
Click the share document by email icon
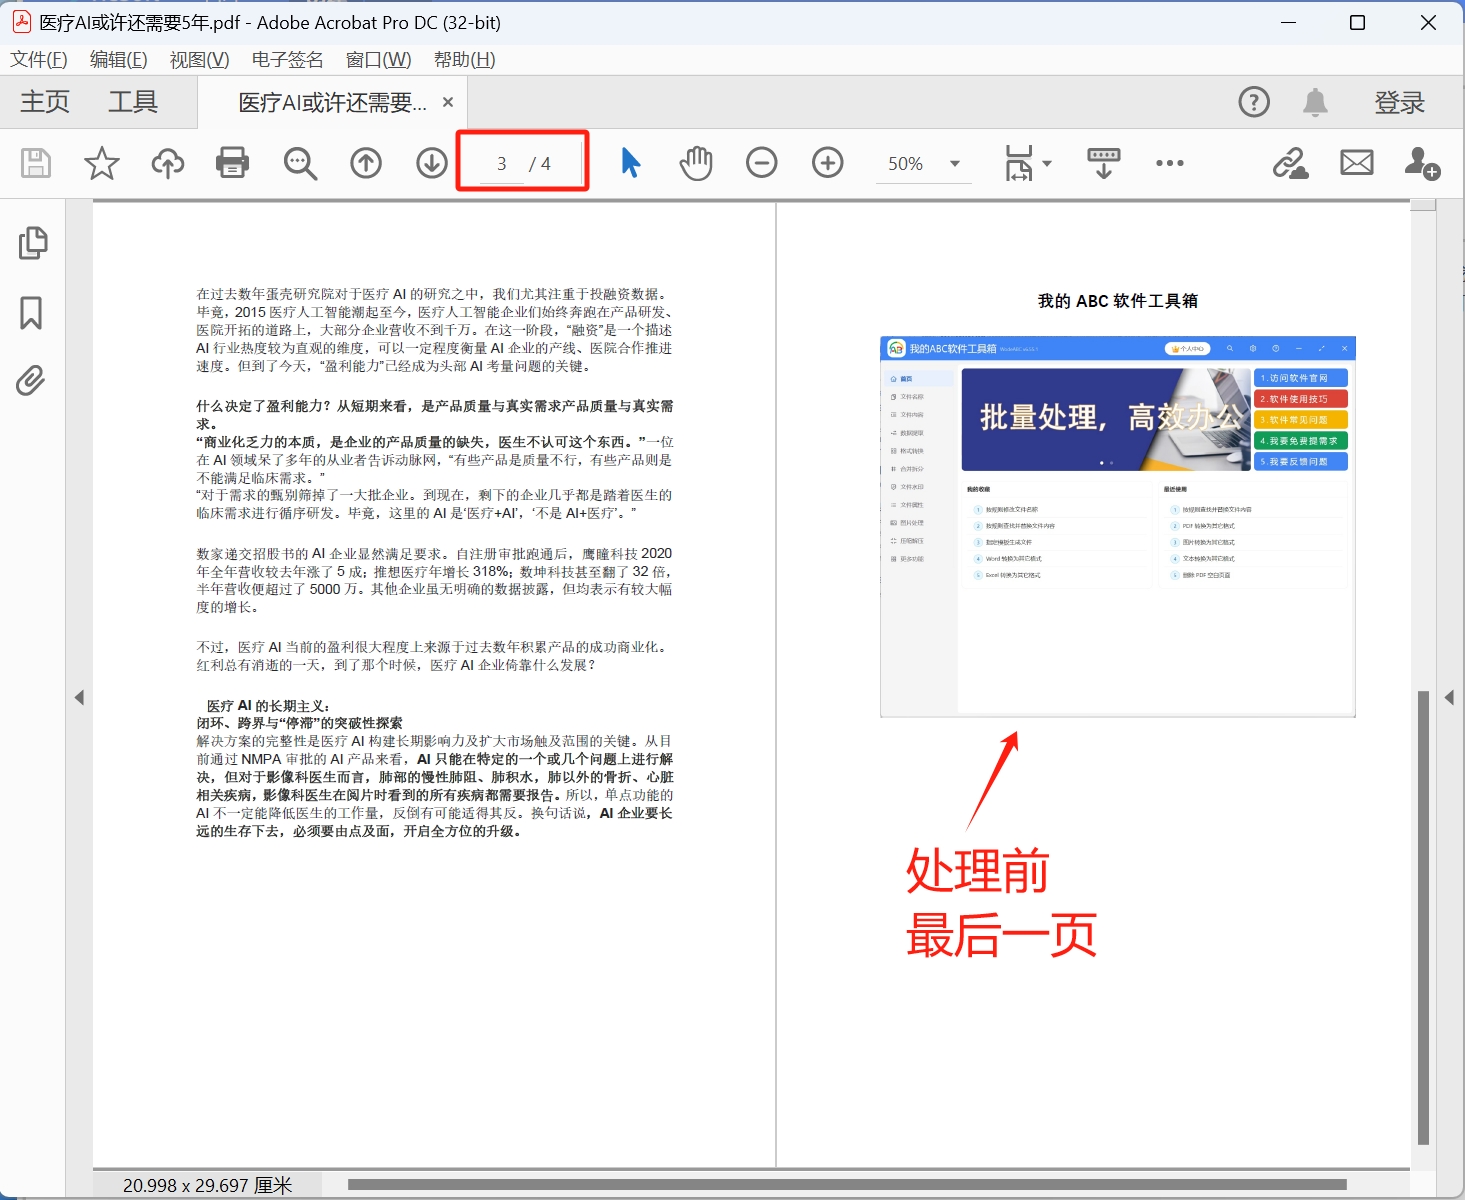[1356, 162]
